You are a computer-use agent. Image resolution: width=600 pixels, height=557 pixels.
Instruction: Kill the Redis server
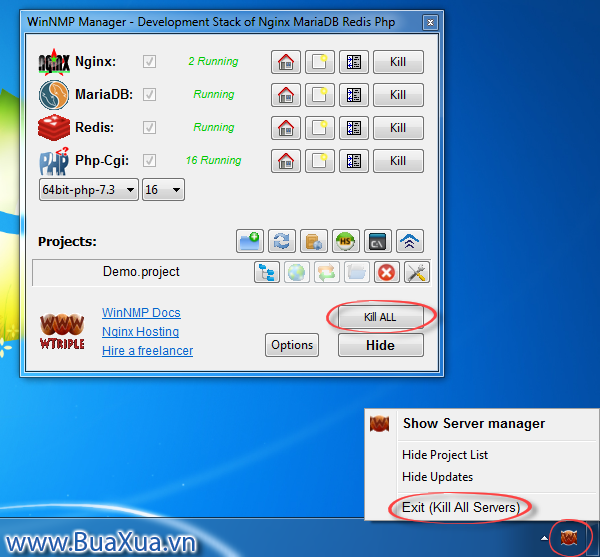click(x=398, y=127)
